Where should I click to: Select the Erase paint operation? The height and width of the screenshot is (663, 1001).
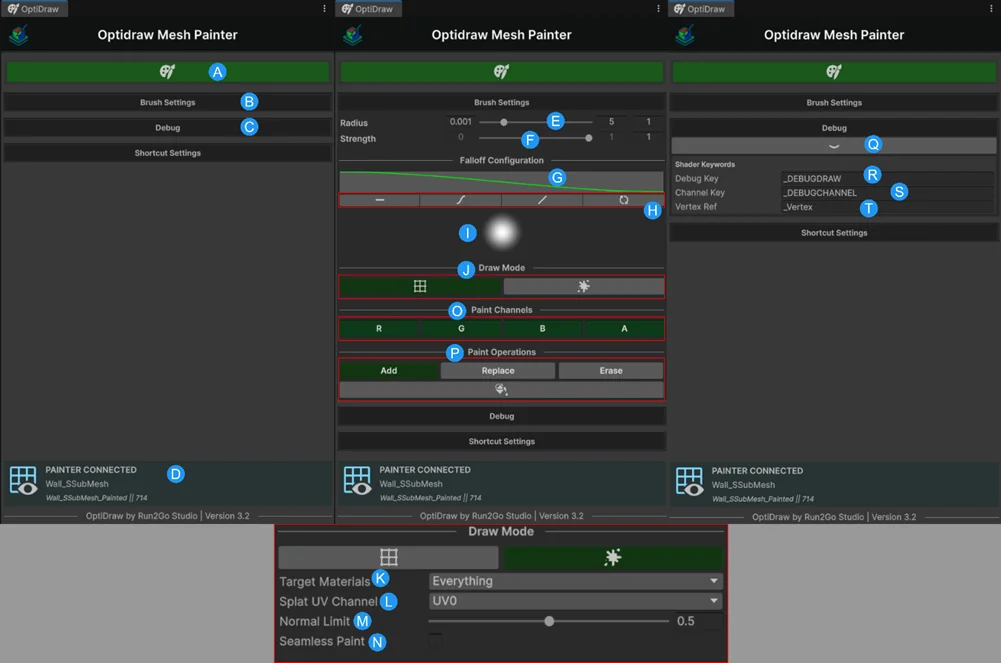[x=611, y=371]
